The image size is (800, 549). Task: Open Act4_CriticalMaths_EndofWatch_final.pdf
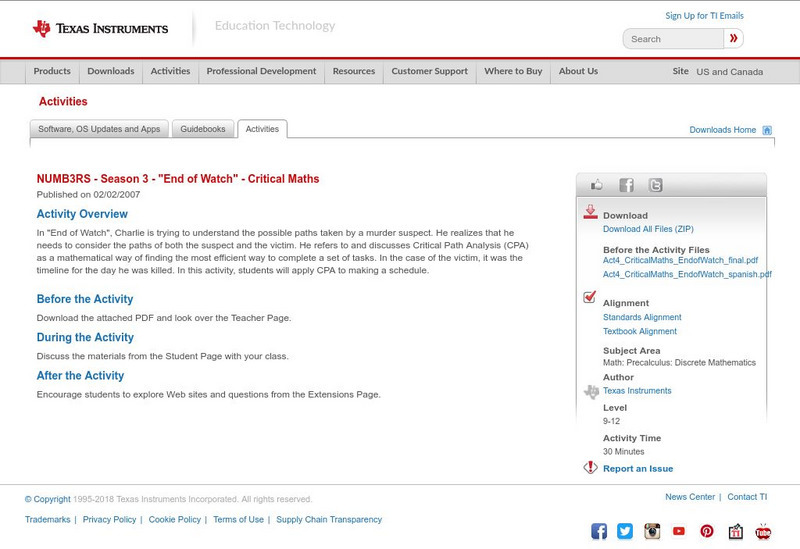point(680,260)
